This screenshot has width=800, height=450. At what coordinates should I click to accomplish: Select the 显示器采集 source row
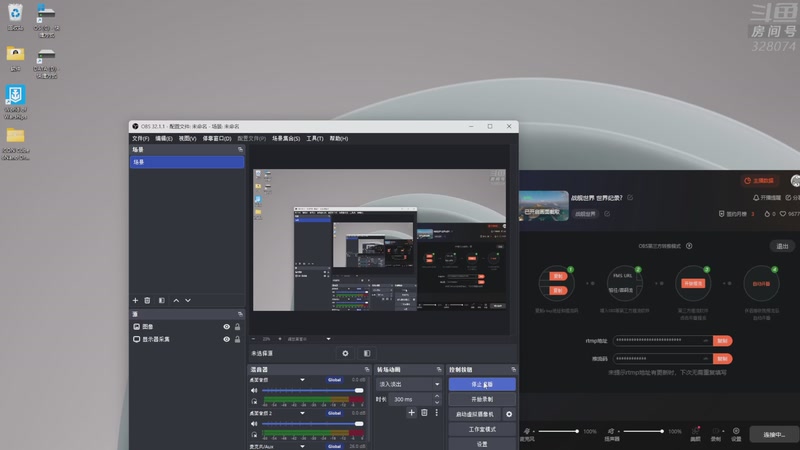187,339
